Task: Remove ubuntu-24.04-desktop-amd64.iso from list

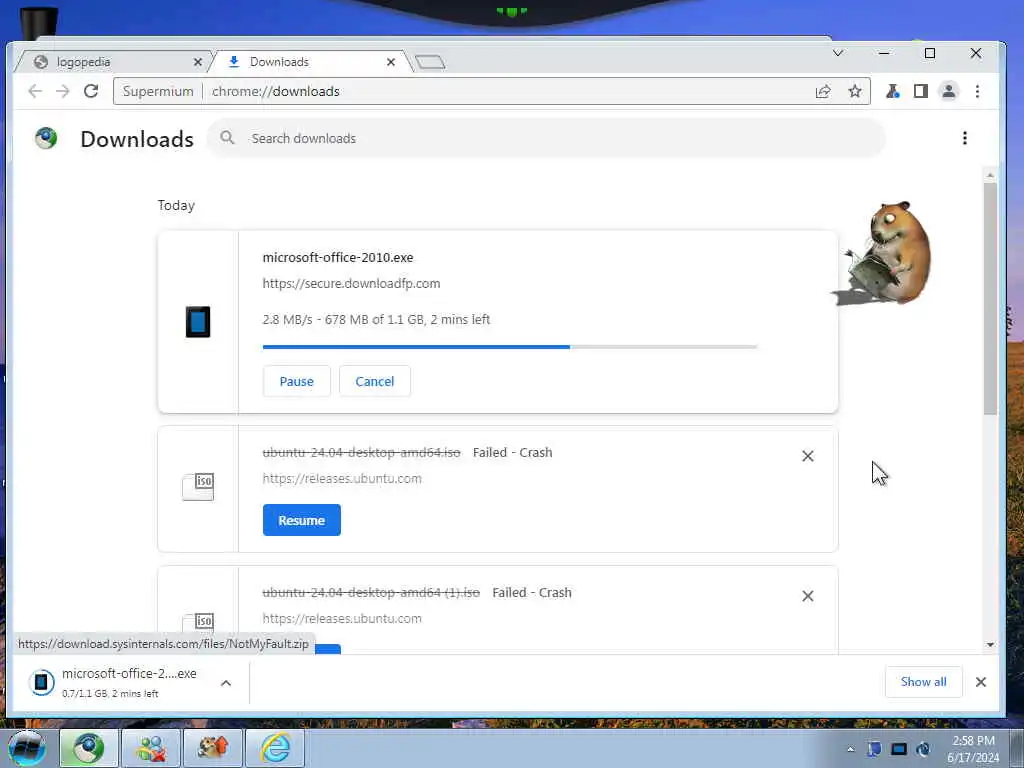Action: click(808, 456)
